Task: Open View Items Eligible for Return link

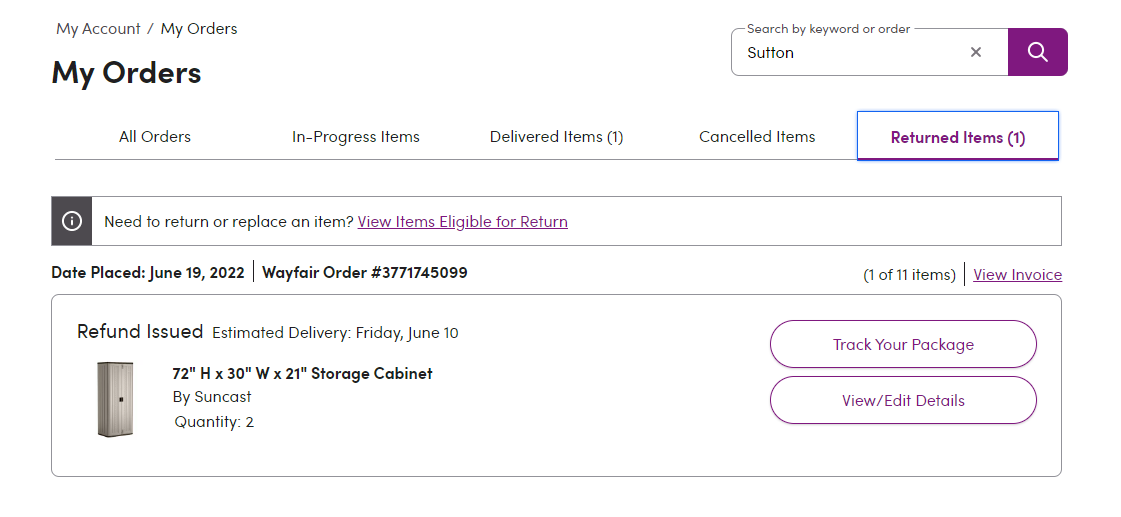Action: (463, 222)
